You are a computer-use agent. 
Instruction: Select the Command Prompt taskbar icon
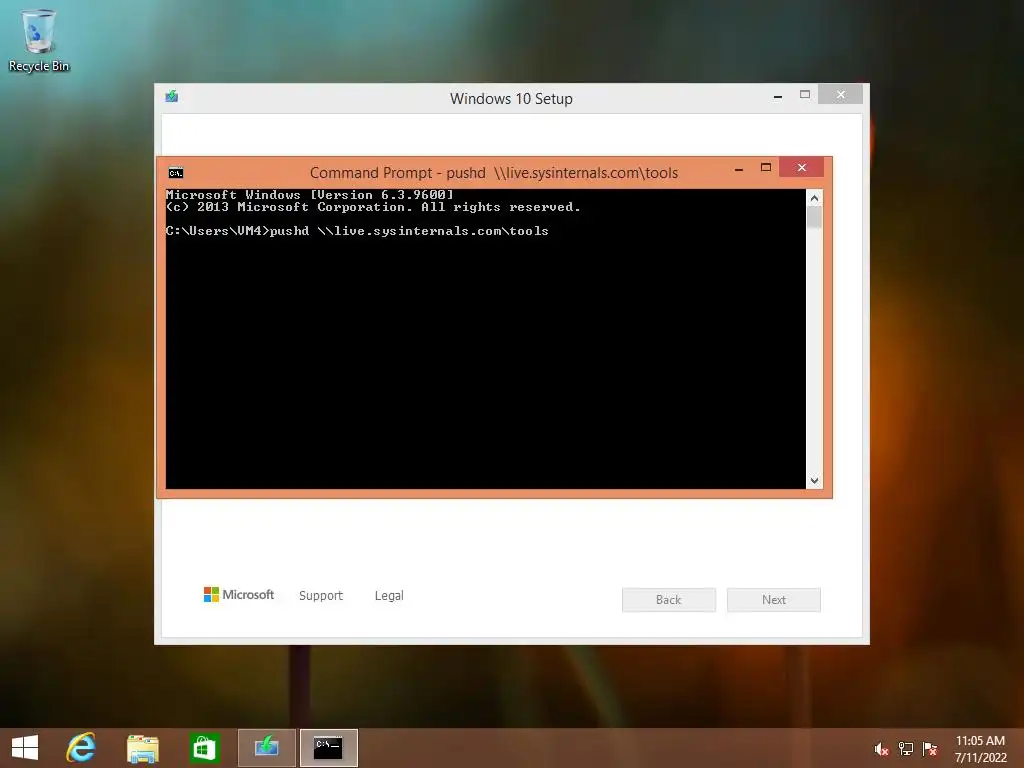tap(328, 748)
